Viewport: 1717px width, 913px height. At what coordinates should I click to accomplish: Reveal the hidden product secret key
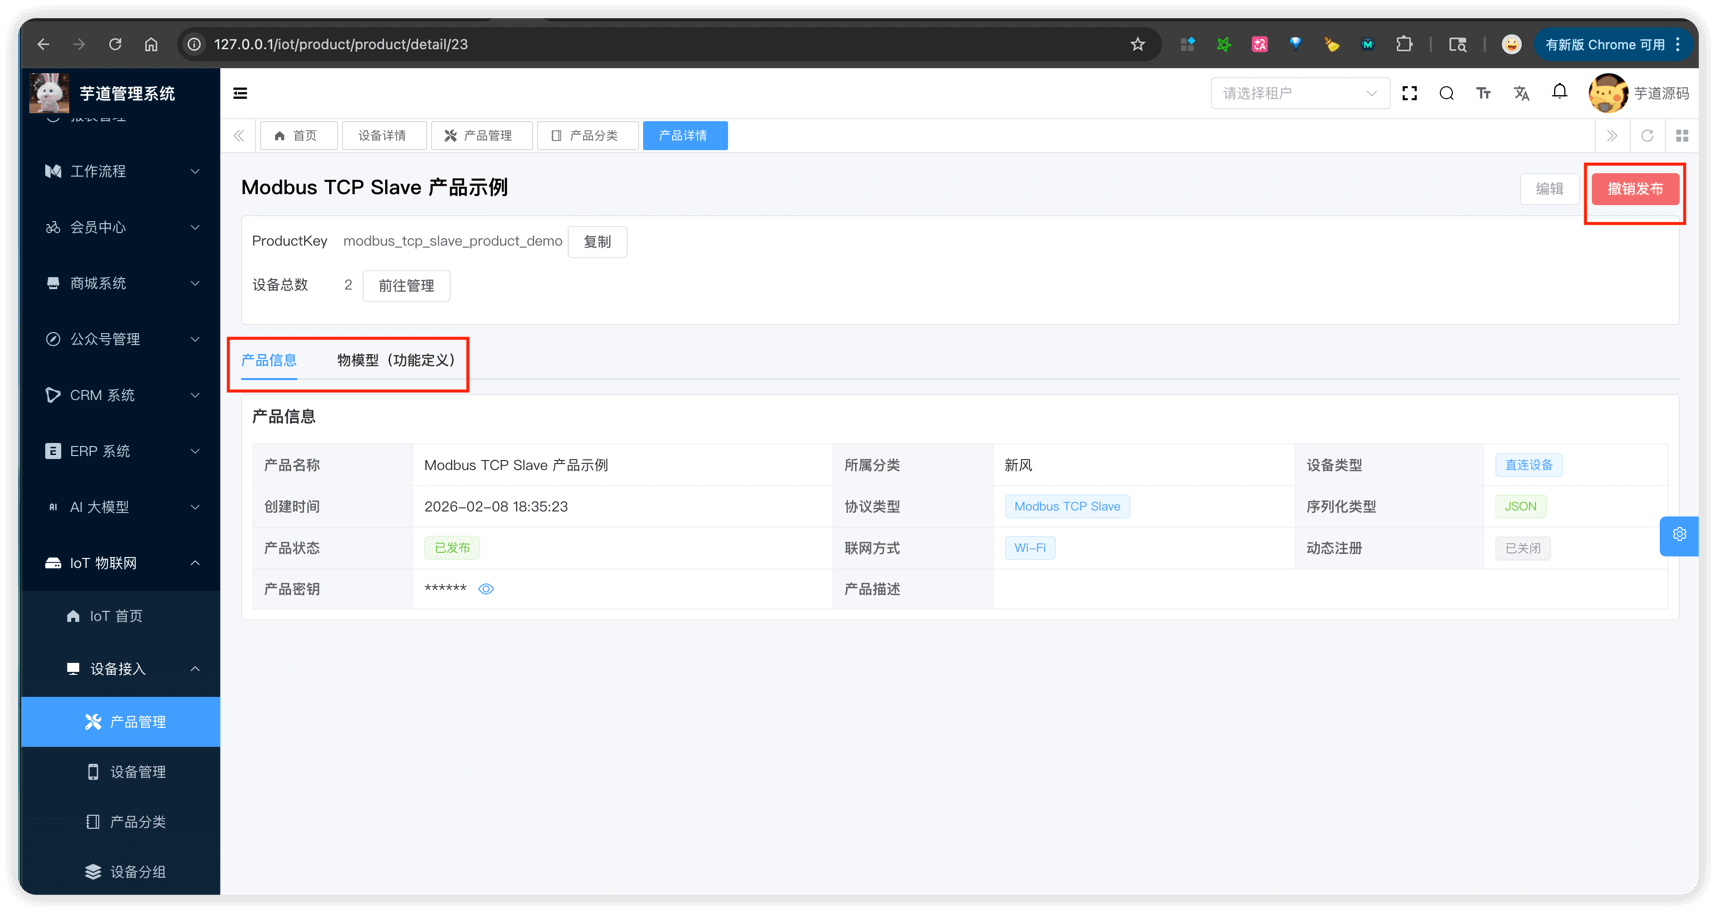(x=486, y=588)
